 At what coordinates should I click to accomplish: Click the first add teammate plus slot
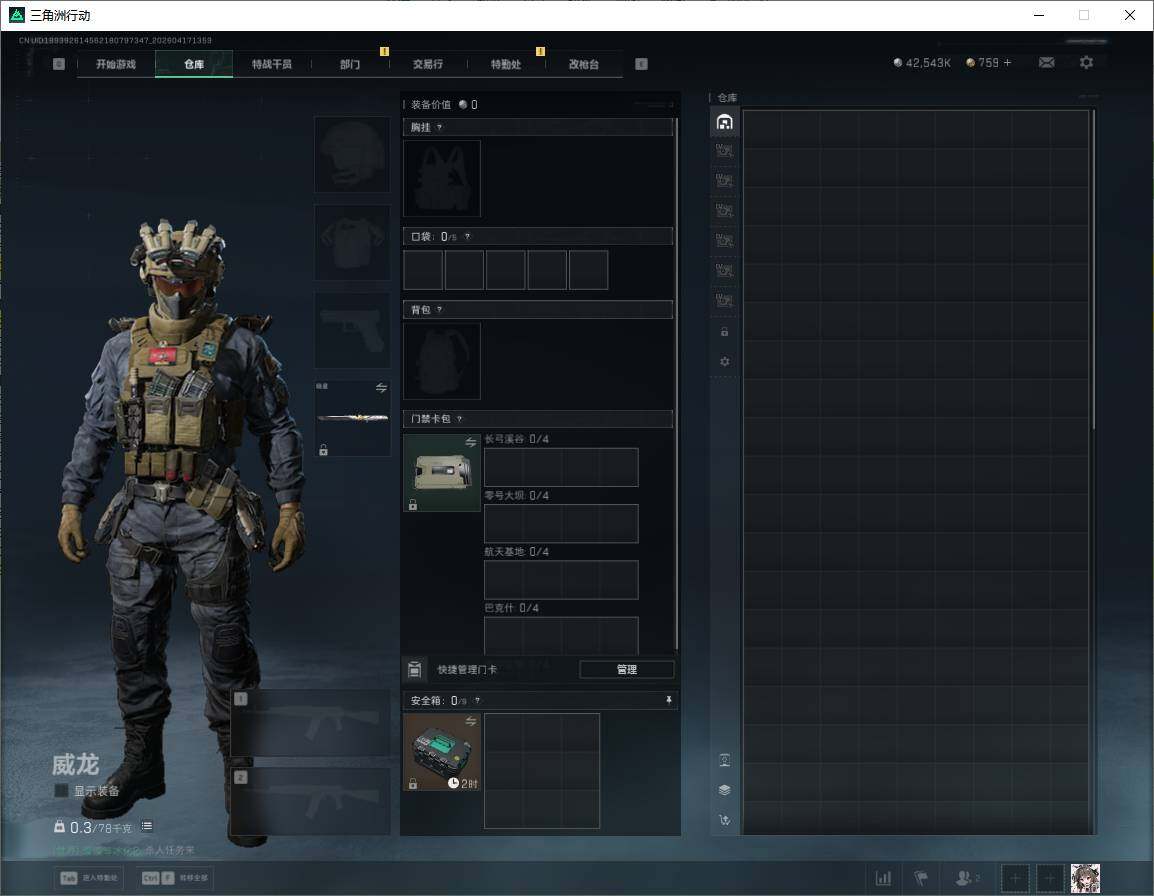click(1015, 878)
